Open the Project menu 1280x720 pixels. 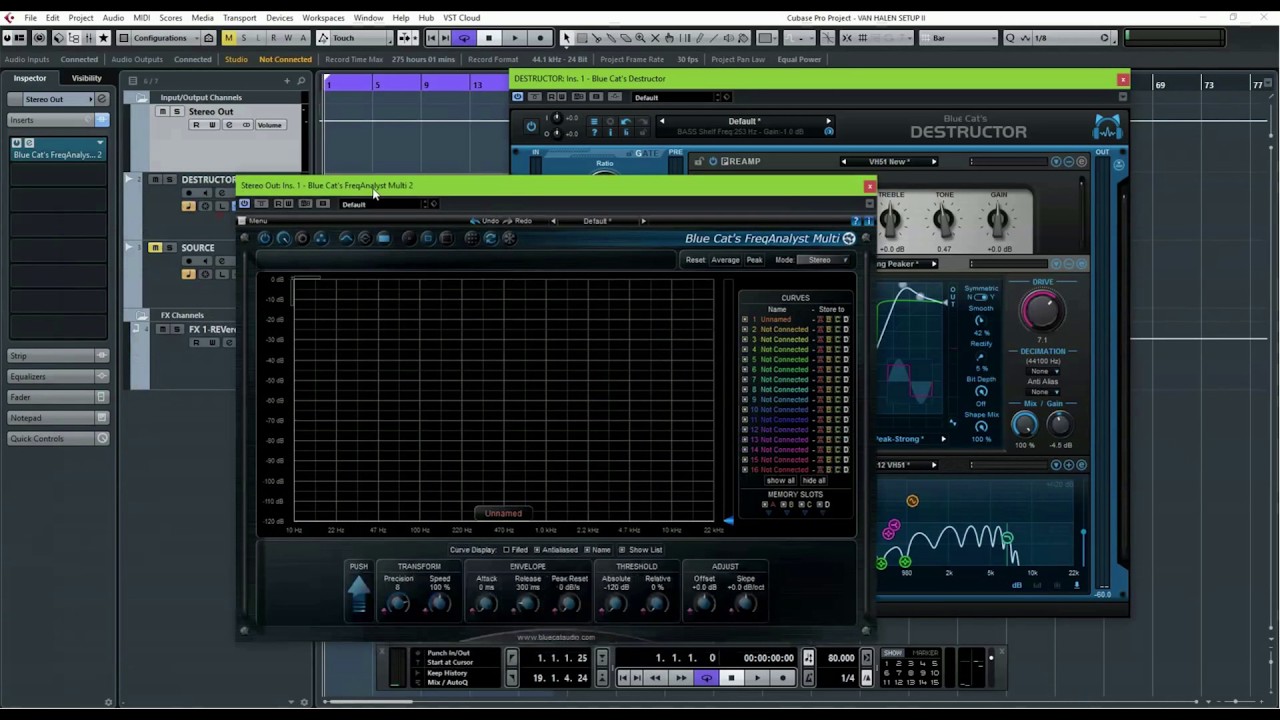(x=81, y=18)
